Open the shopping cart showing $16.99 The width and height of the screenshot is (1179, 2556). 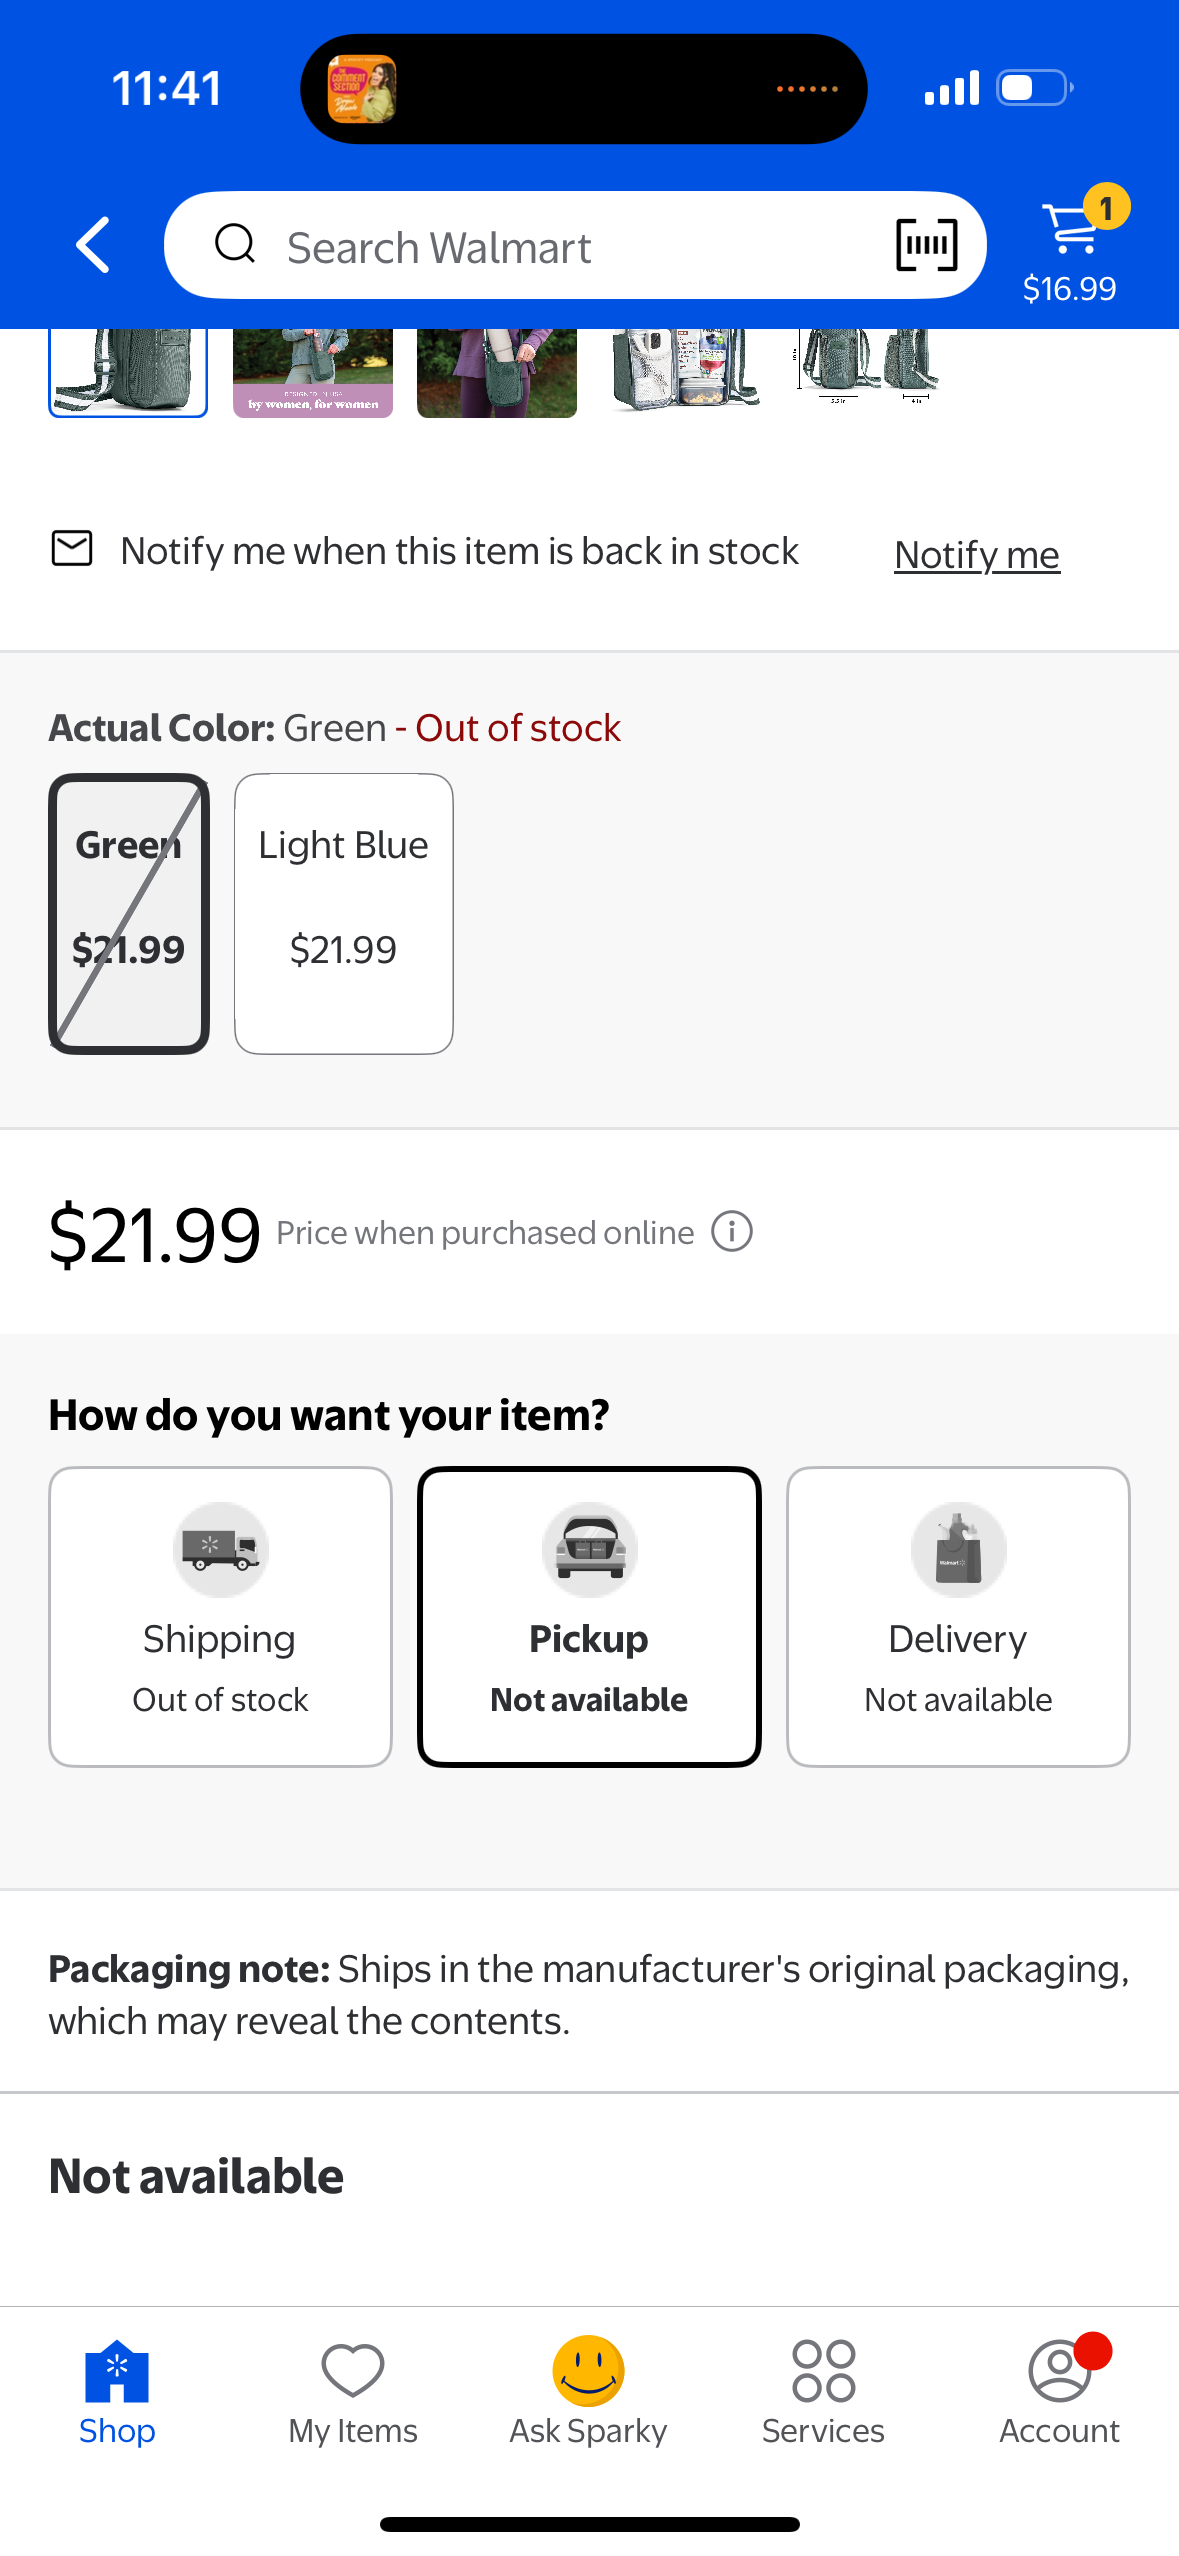click(x=1070, y=245)
